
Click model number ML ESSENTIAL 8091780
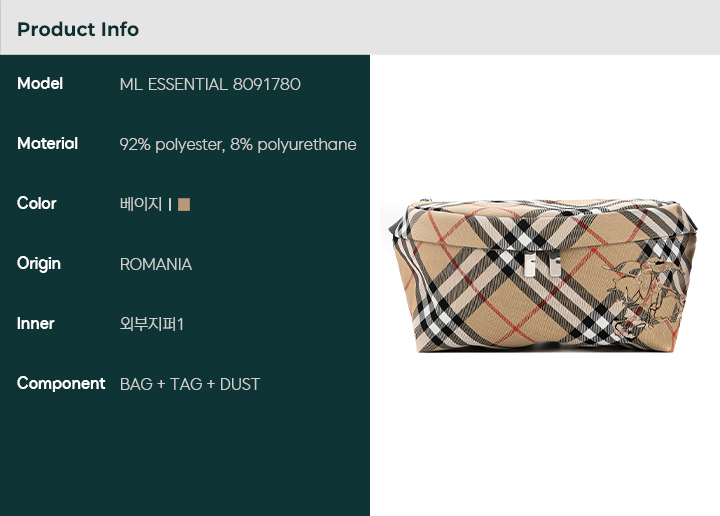click(x=210, y=84)
